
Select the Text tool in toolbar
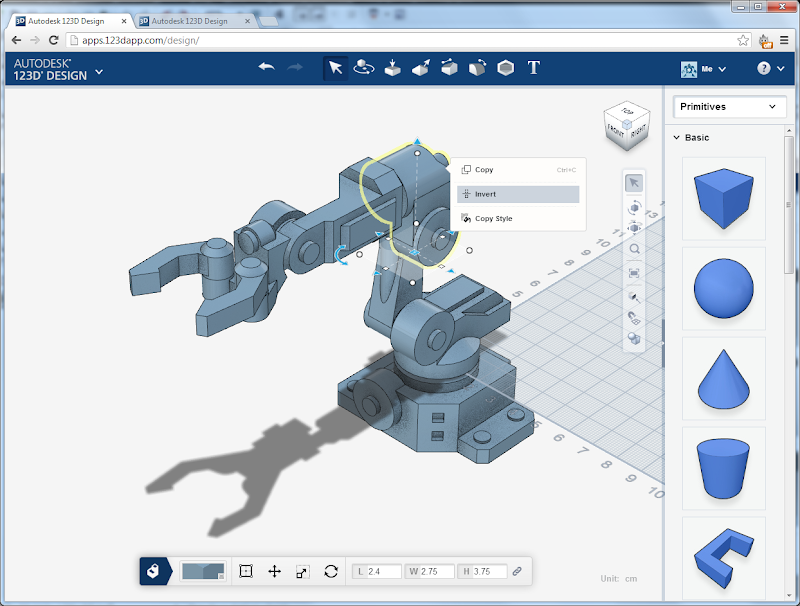(534, 67)
